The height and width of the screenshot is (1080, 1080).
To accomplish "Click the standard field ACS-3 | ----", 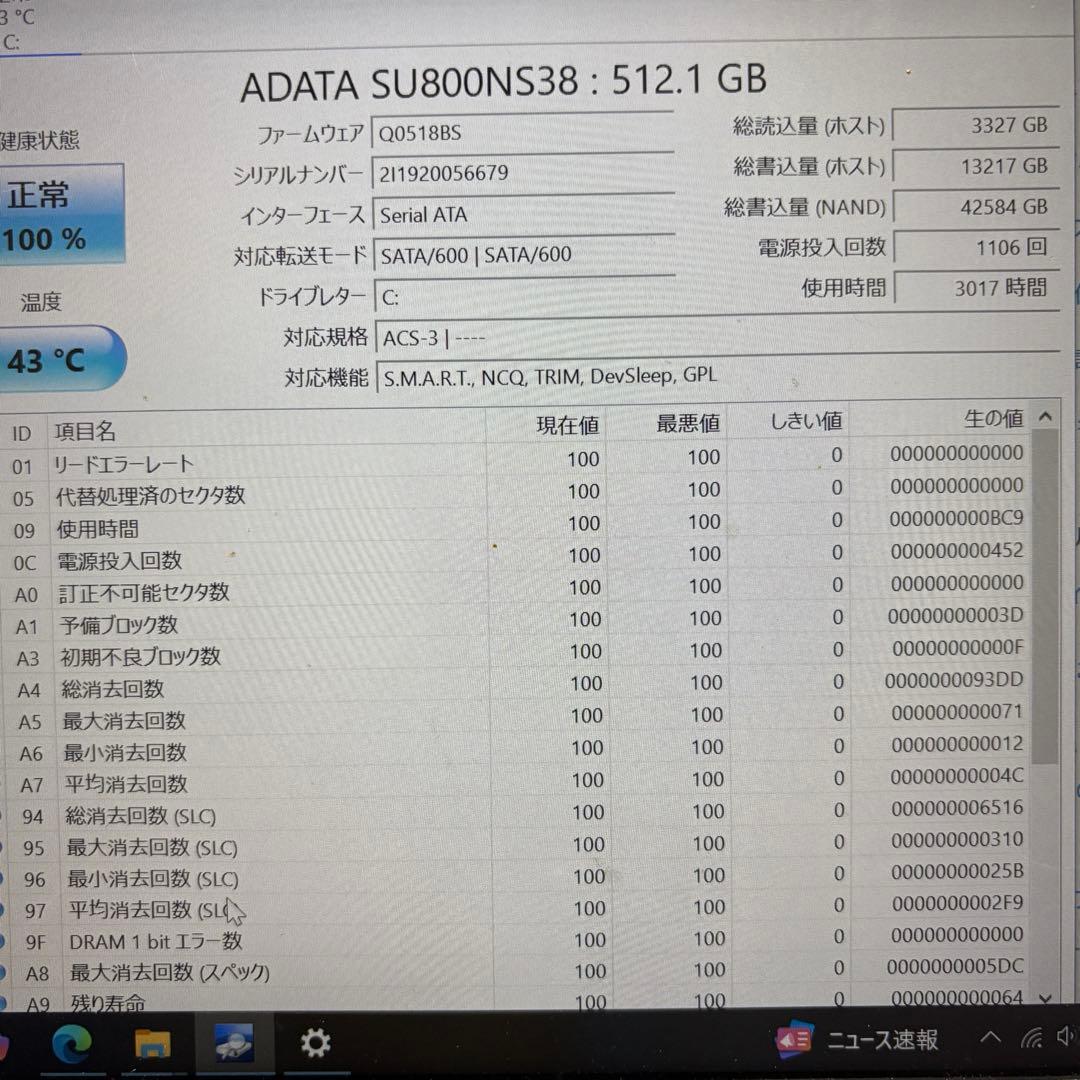I will click(718, 335).
